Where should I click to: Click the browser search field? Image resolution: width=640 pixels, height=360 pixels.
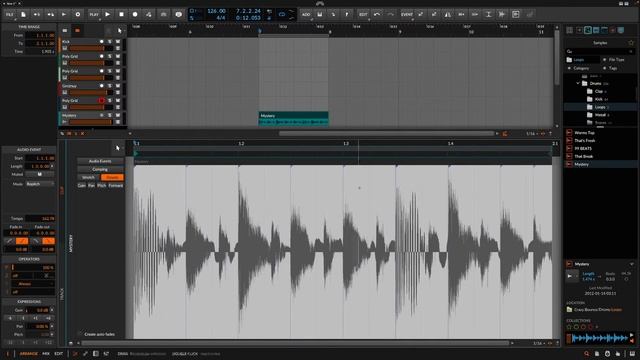(x=599, y=51)
